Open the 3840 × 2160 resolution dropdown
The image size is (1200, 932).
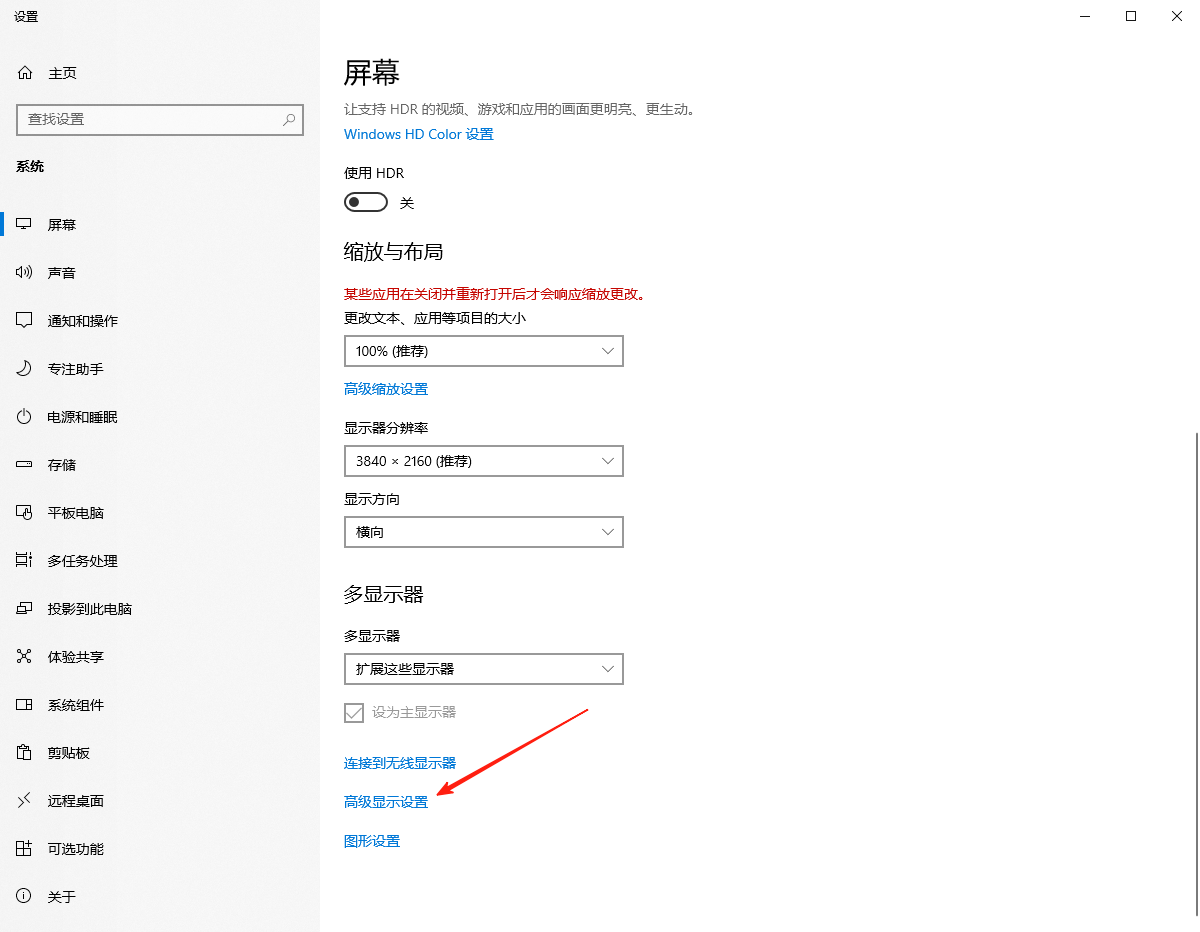click(483, 461)
